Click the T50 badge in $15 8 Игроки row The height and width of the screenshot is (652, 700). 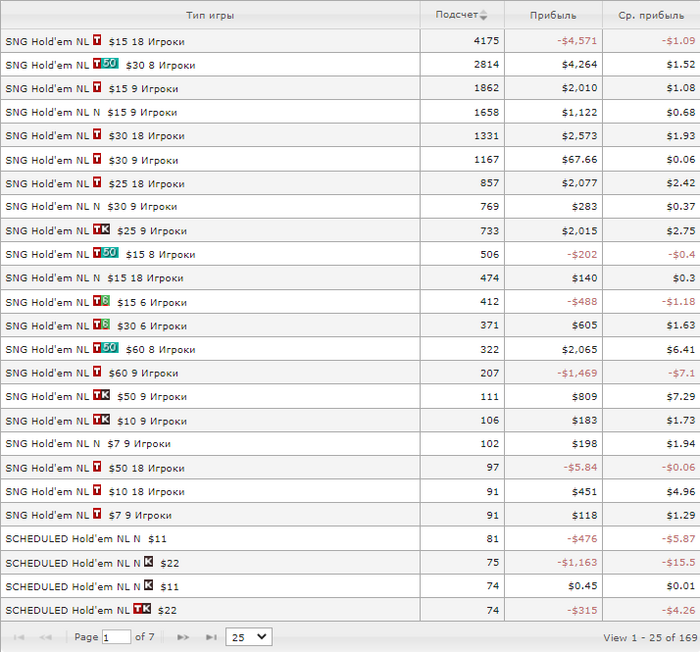tap(106, 253)
